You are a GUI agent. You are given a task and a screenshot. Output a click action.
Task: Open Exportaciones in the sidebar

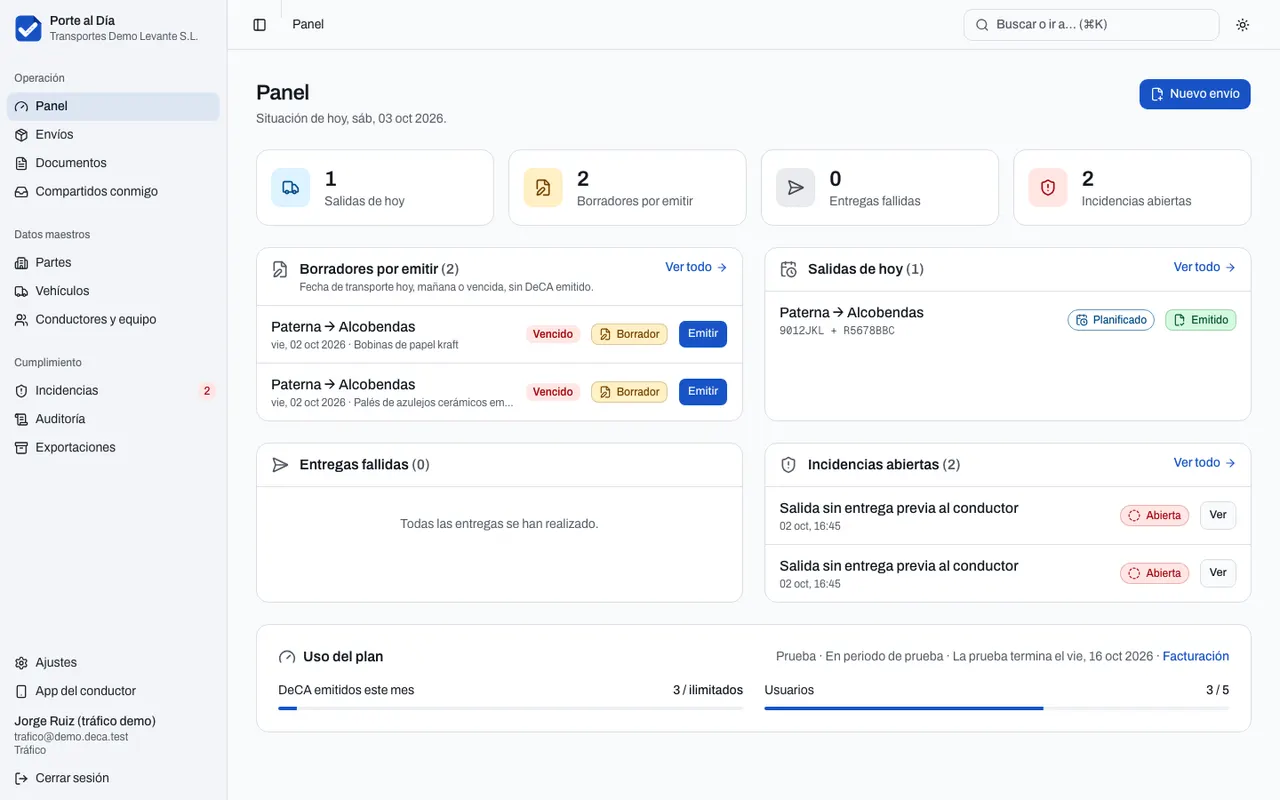point(113,448)
